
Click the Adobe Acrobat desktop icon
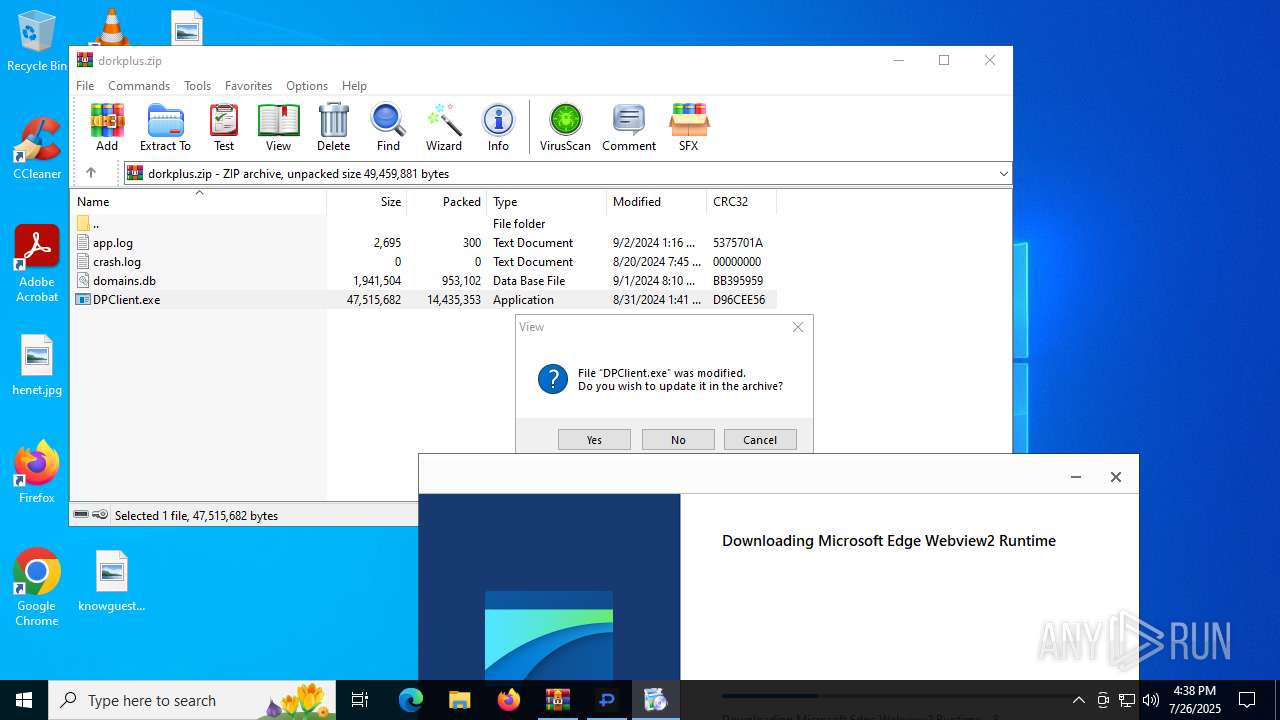(x=37, y=263)
